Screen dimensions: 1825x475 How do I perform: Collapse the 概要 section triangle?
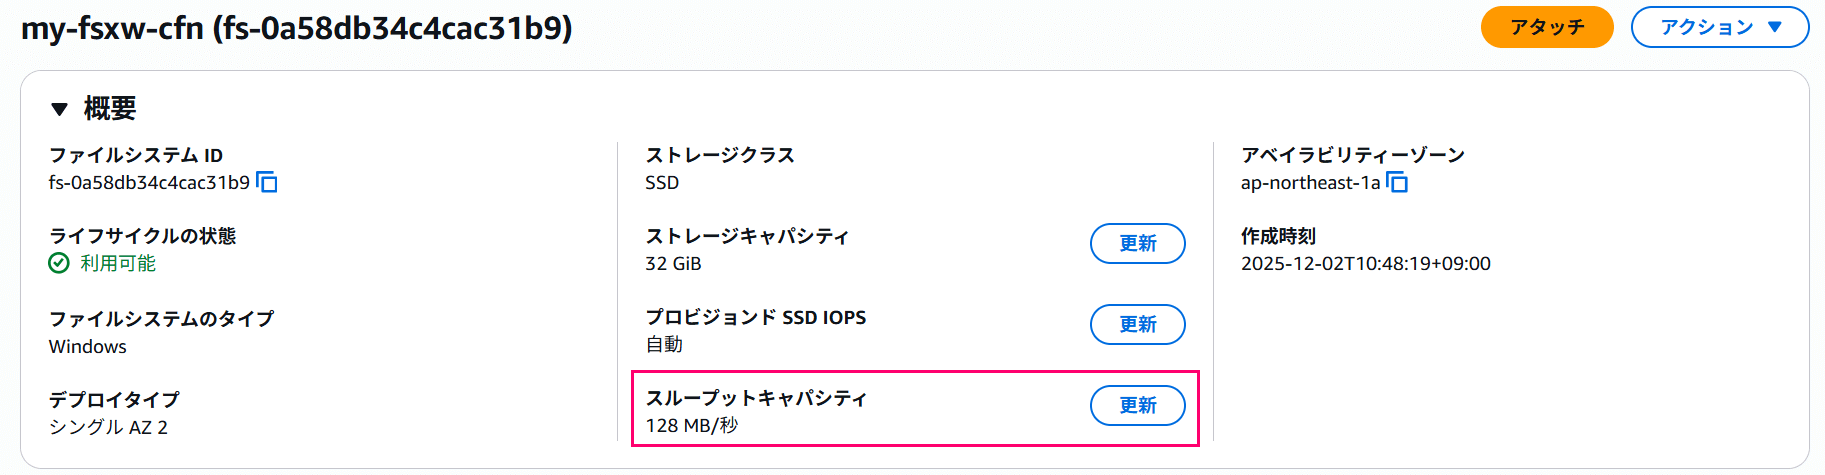point(59,109)
